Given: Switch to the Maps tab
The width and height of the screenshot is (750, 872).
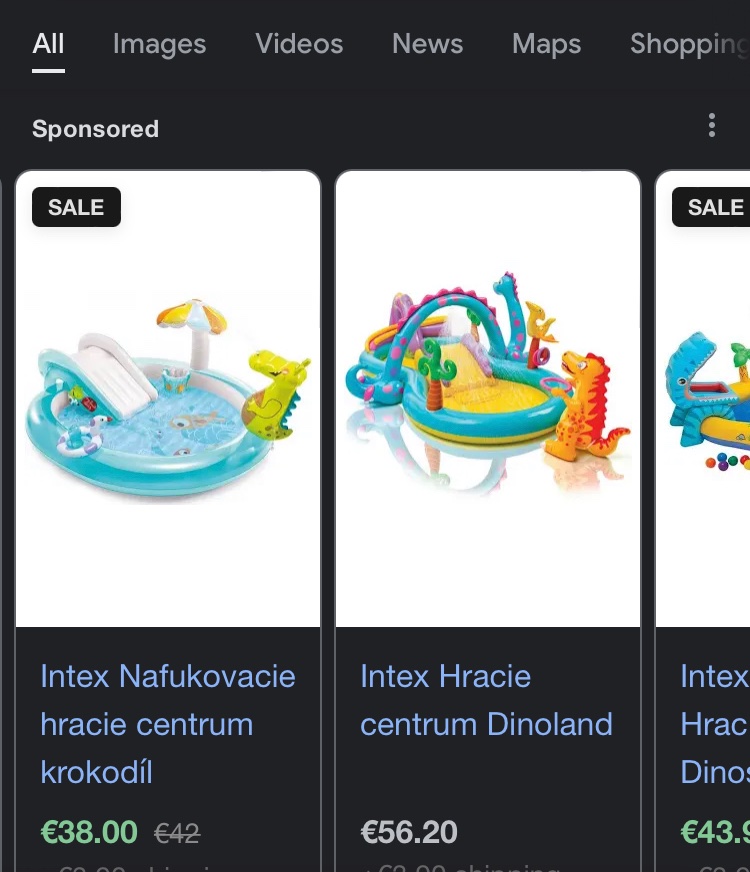Looking at the screenshot, I should pyautogui.click(x=546, y=44).
